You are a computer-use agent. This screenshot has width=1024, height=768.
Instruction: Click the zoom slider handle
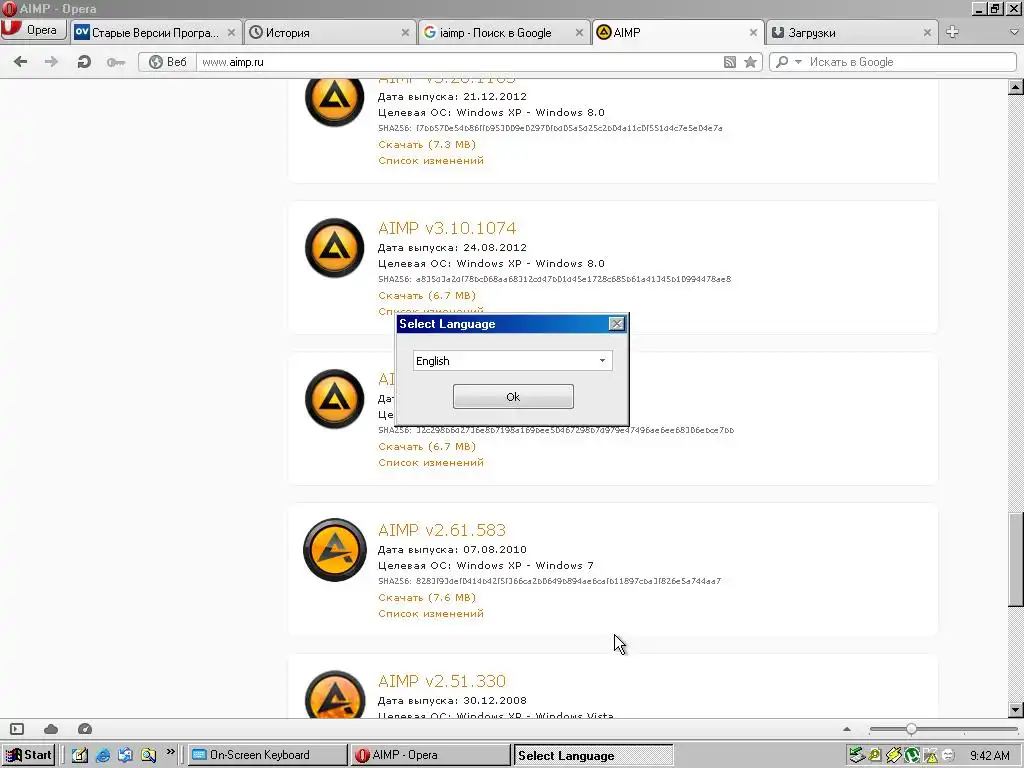click(x=911, y=729)
